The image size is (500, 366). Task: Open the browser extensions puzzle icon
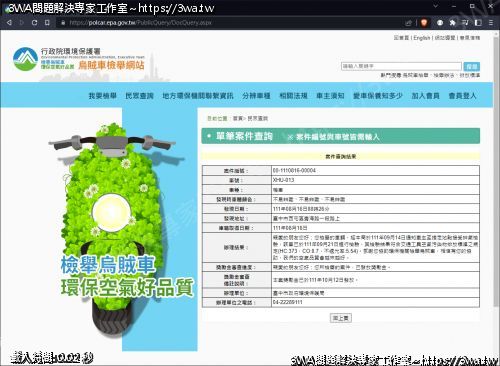point(452,23)
